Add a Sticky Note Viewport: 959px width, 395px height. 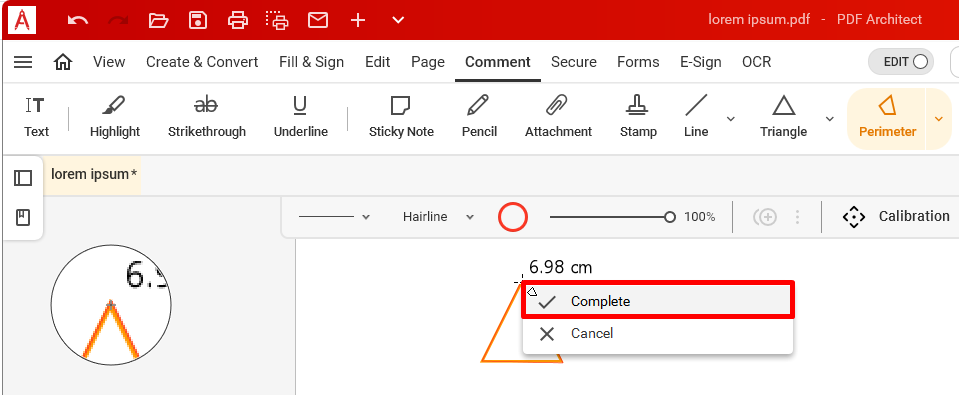click(x=401, y=117)
